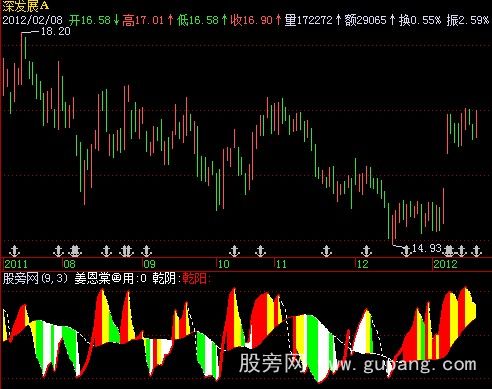Click the 14.93 lowest price label

[427, 248]
